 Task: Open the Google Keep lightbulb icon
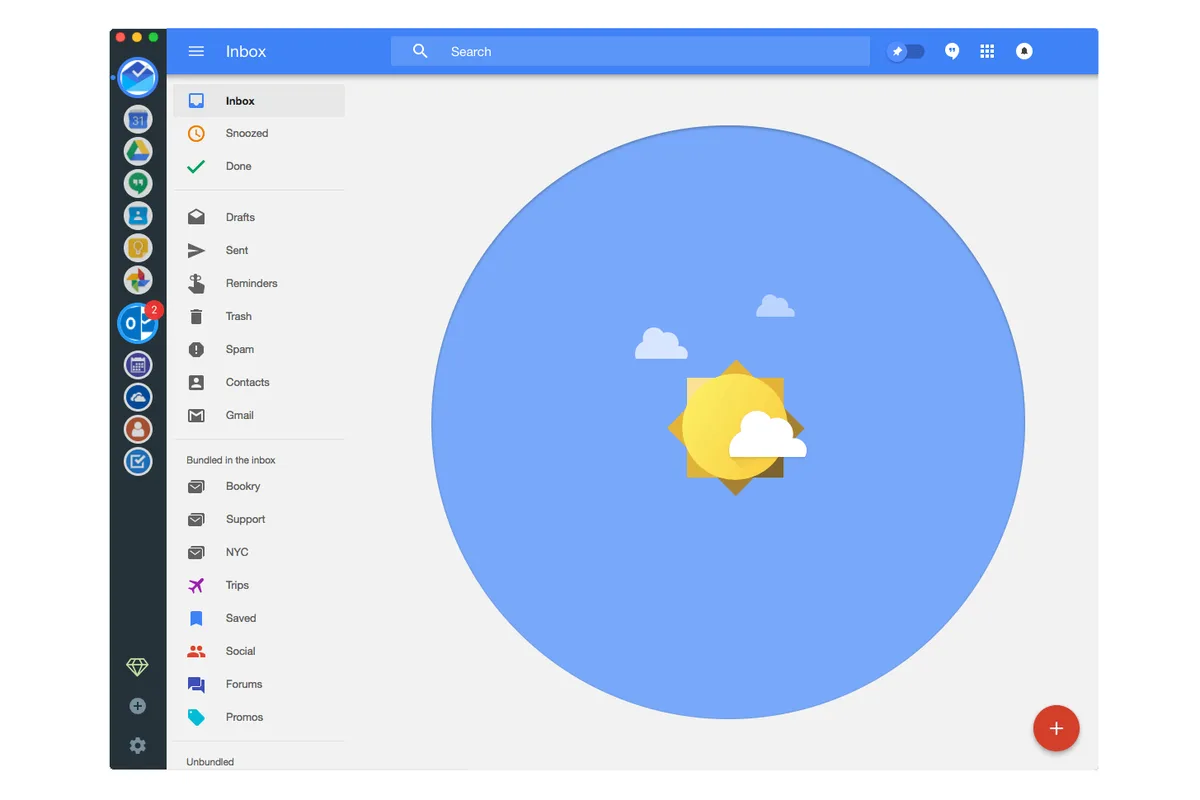coord(138,247)
